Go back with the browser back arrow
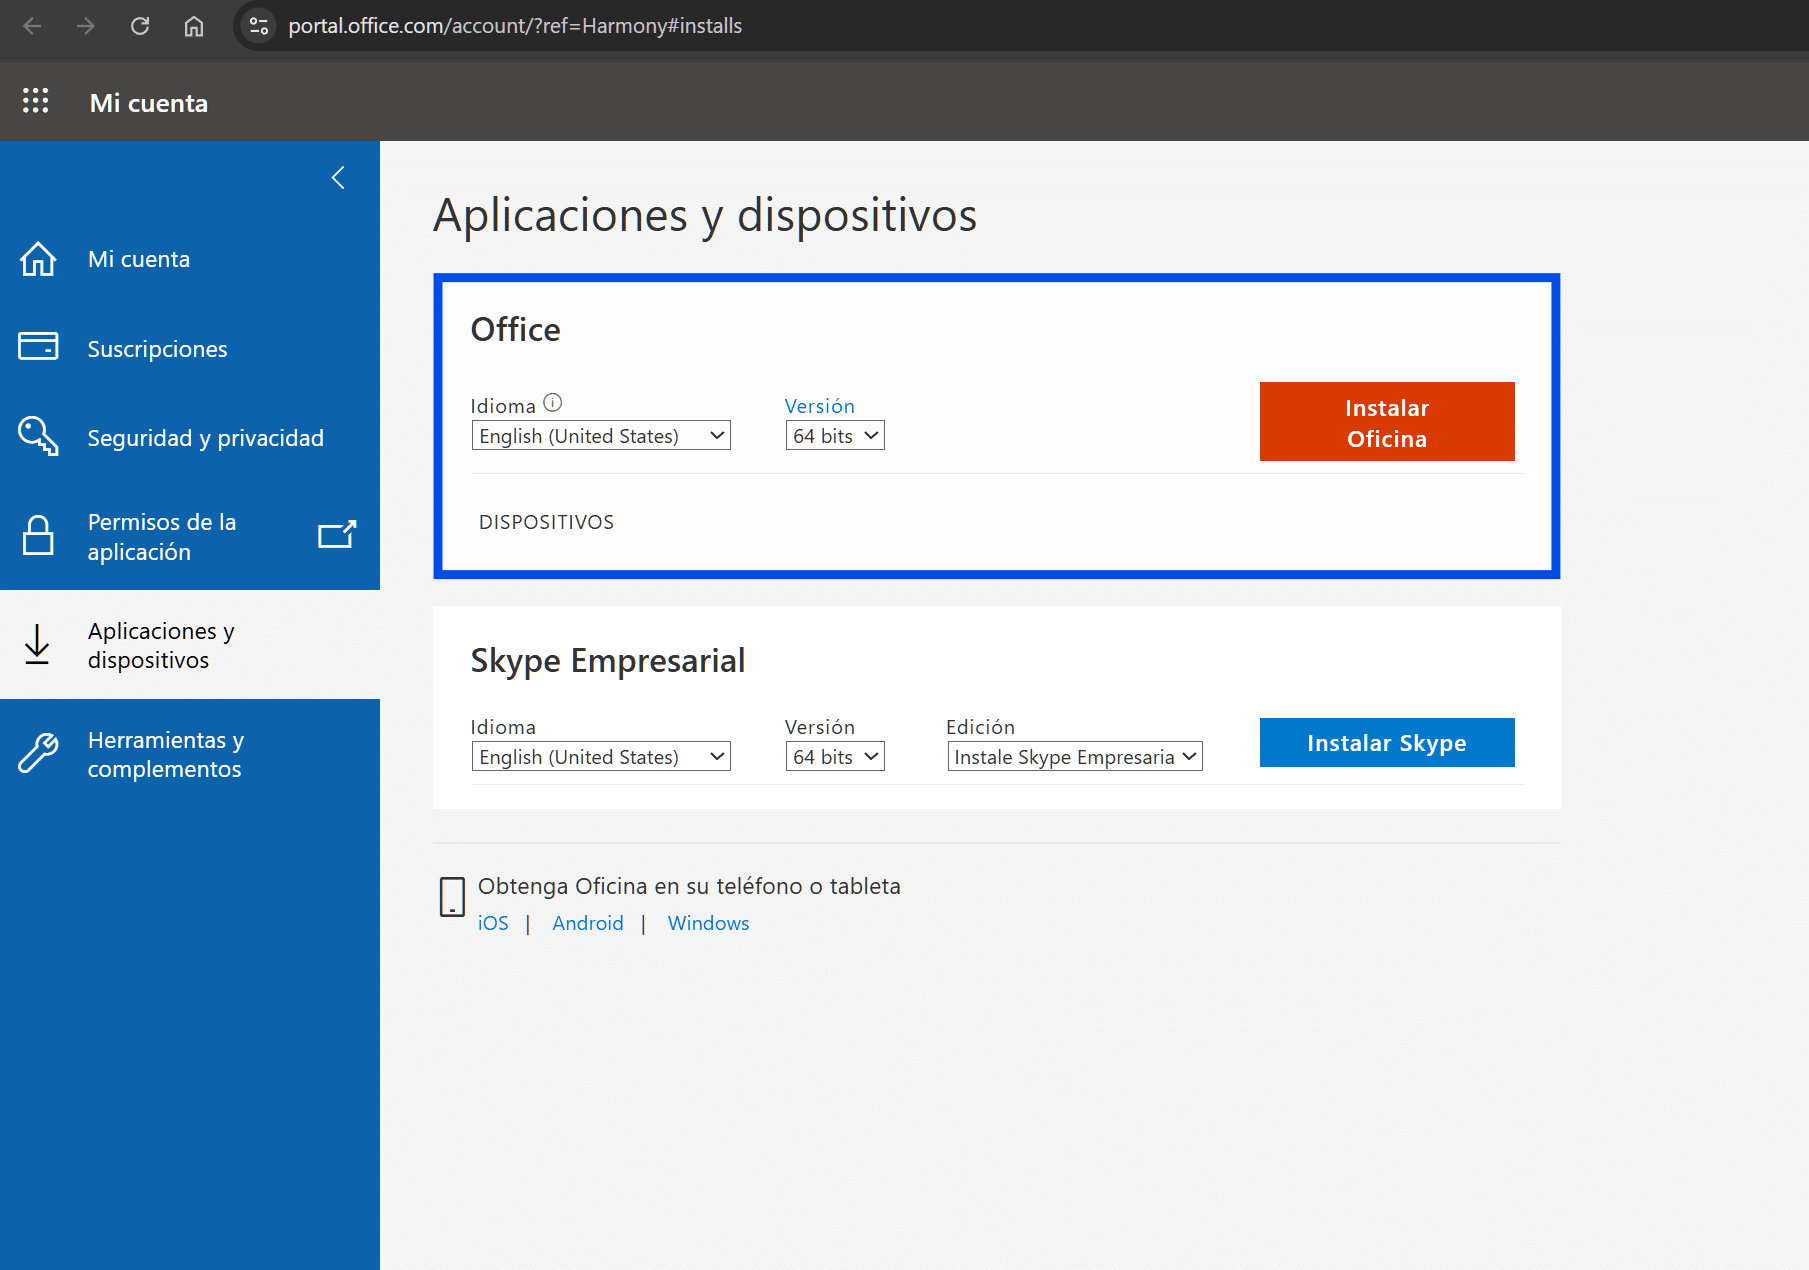 click(x=32, y=26)
